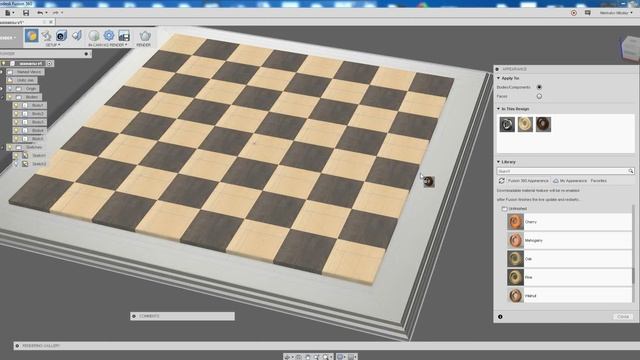The height and width of the screenshot is (360, 640).
Task: Select the Cherry wood material thumbnail
Action: [515, 222]
